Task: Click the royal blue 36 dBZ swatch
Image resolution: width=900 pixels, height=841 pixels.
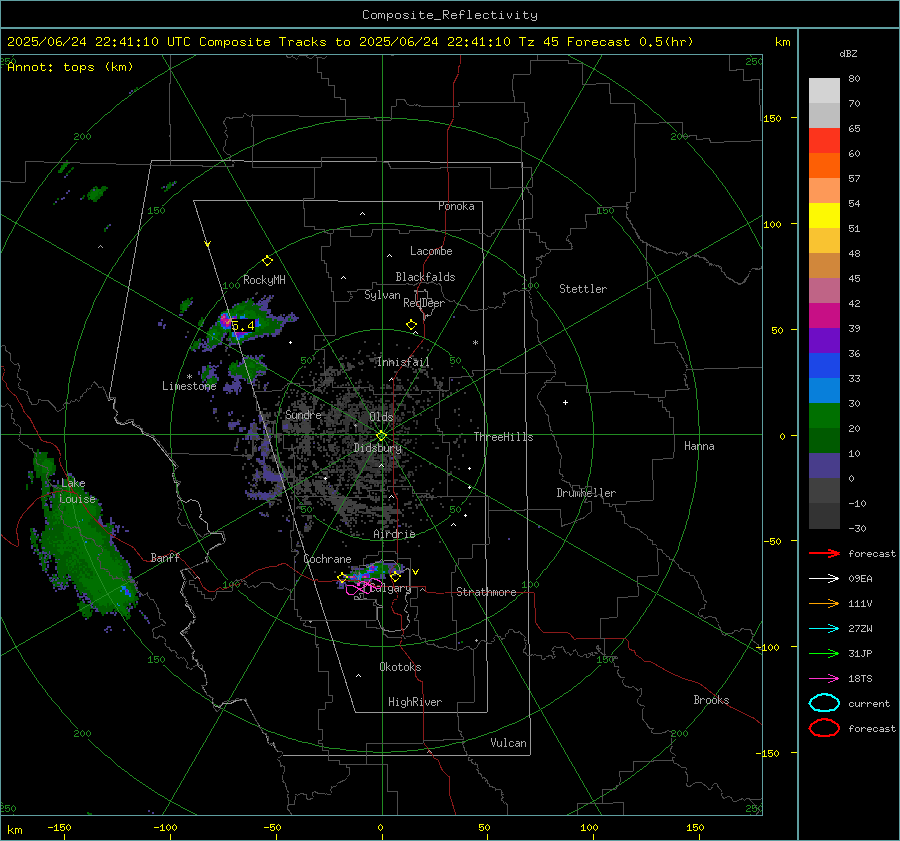Action: click(x=824, y=366)
